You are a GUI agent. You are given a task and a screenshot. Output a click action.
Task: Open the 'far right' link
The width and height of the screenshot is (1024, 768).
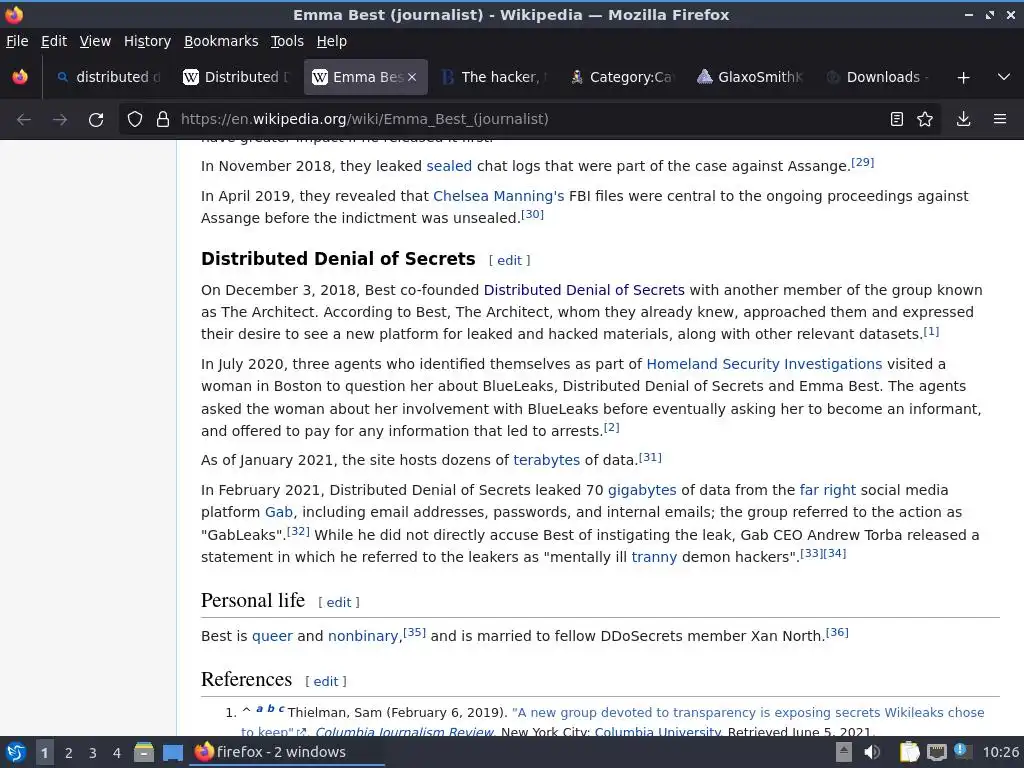pyautogui.click(x=827, y=490)
